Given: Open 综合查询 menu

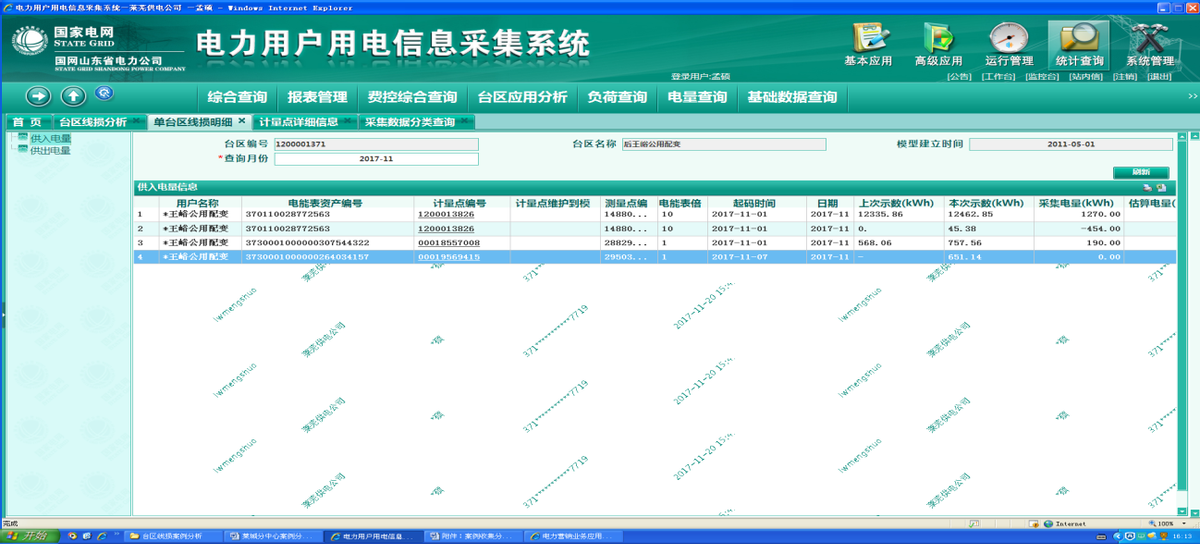Looking at the screenshot, I should click(x=237, y=97).
